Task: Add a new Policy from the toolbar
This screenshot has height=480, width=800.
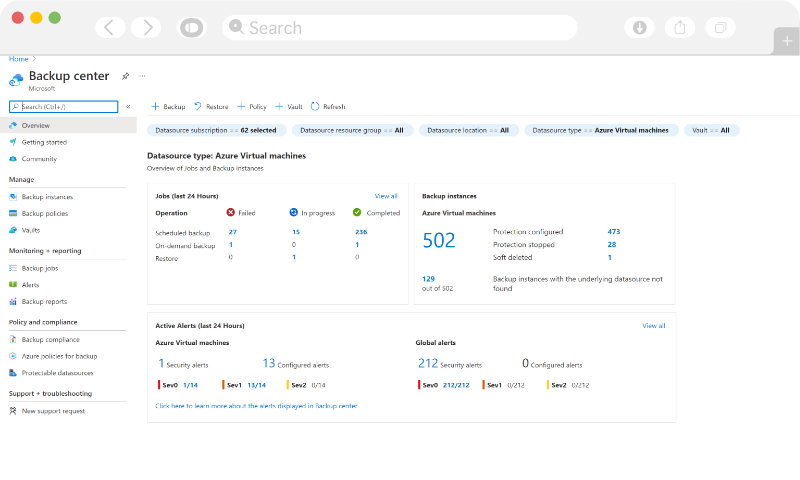Action: pos(251,106)
